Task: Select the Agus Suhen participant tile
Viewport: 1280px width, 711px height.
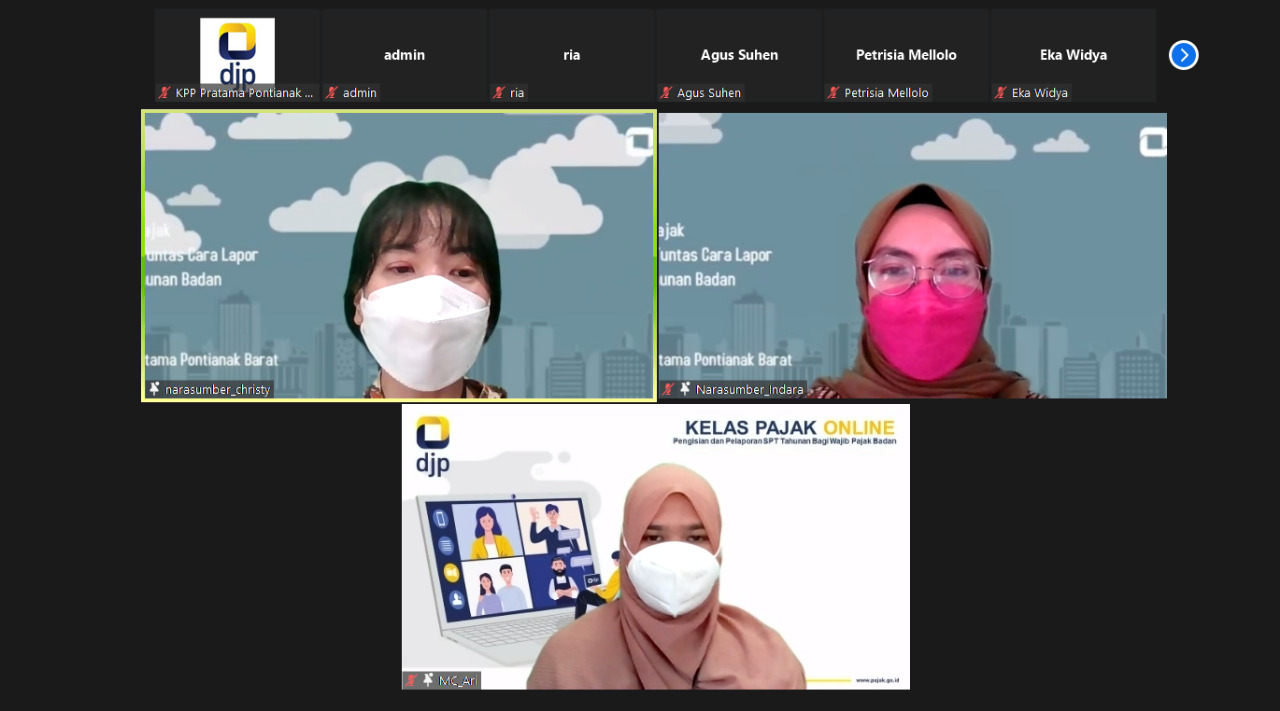Action: click(x=739, y=55)
